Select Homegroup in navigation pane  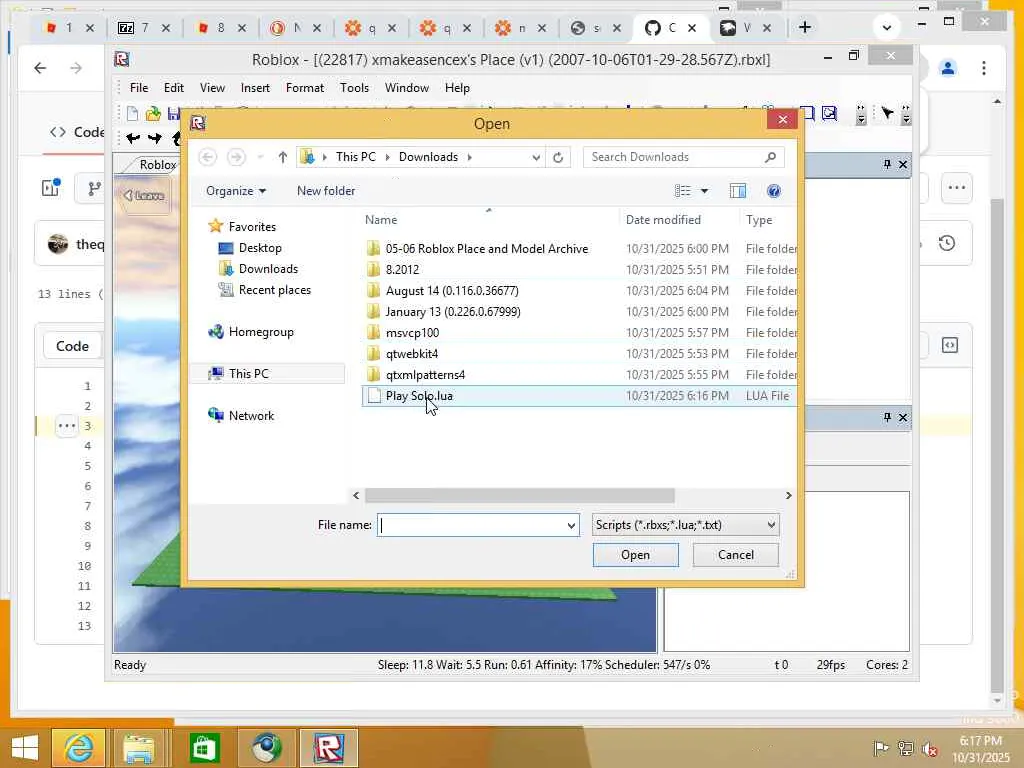[x=261, y=332]
